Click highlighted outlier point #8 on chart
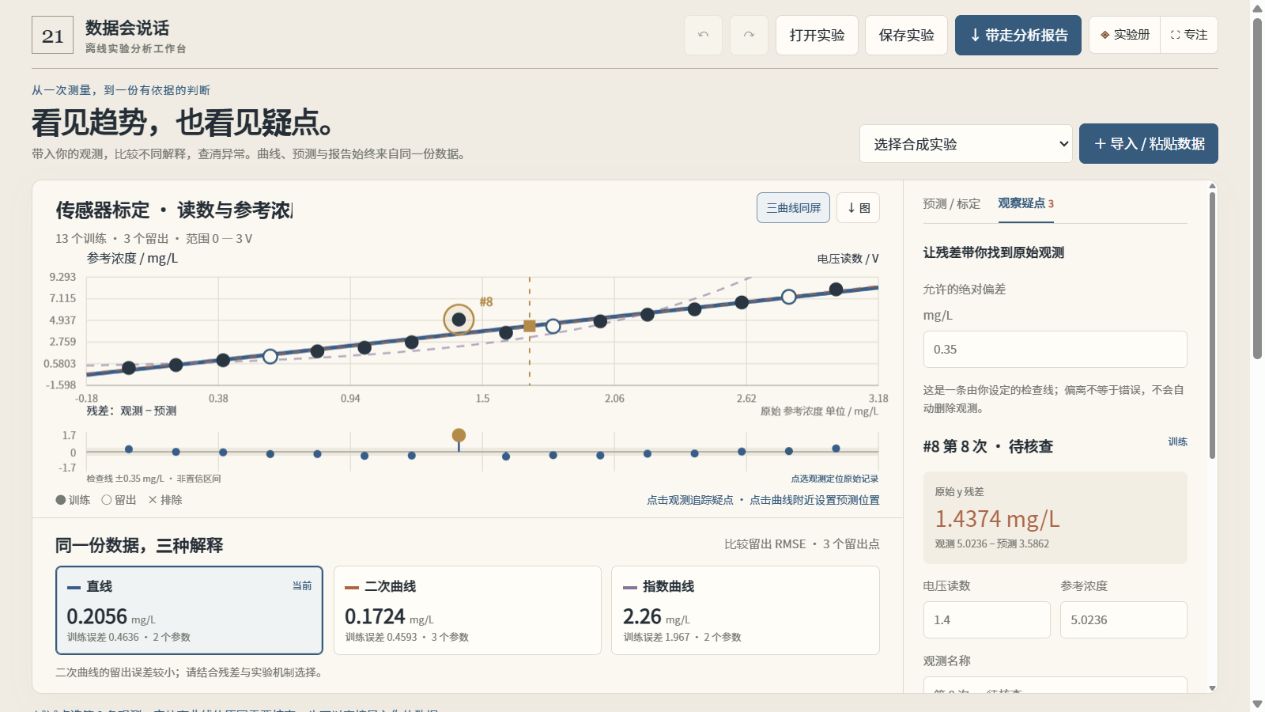This screenshot has height=712, width=1265. 459,320
